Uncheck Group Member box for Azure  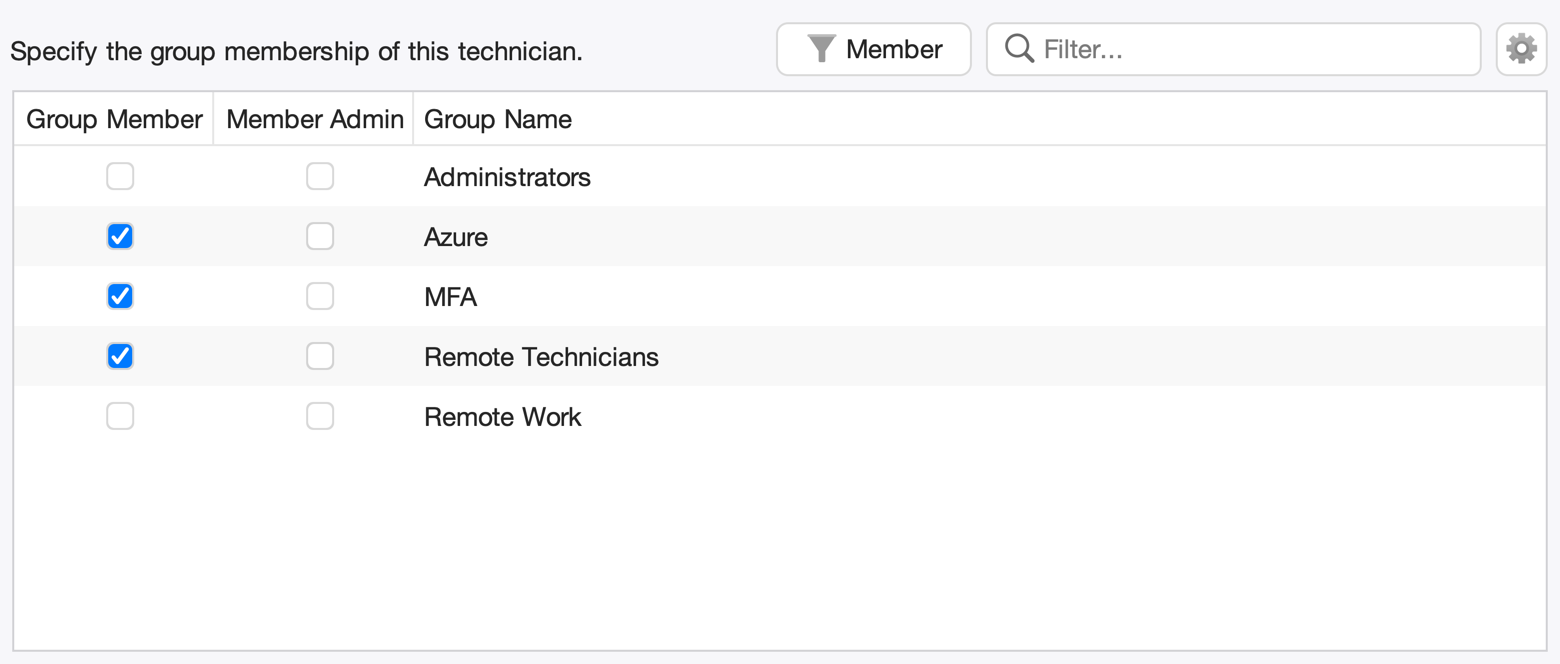click(x=120, y=236)
